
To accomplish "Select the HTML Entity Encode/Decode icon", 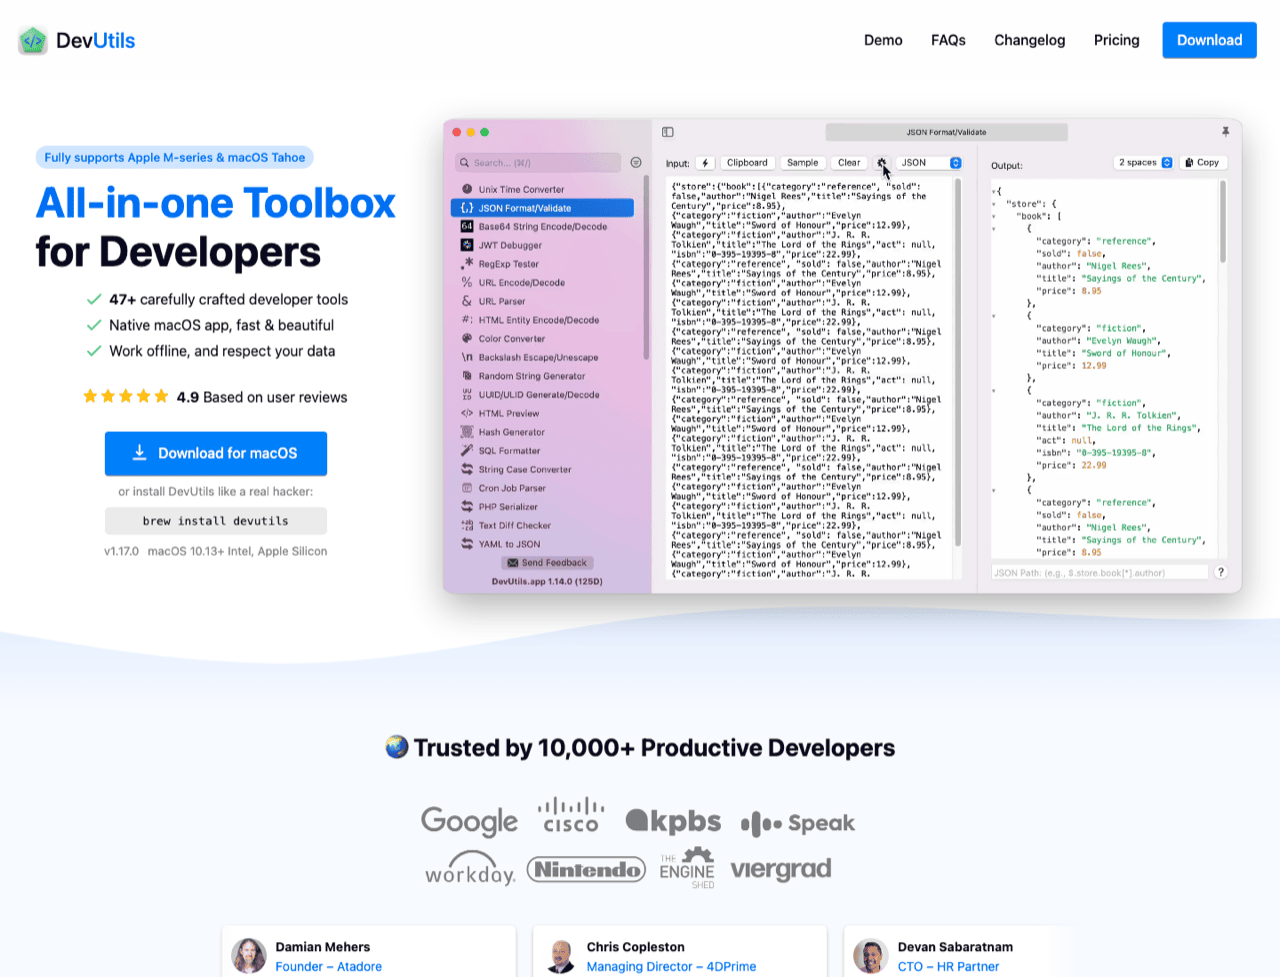I will (x=467, y=320).
